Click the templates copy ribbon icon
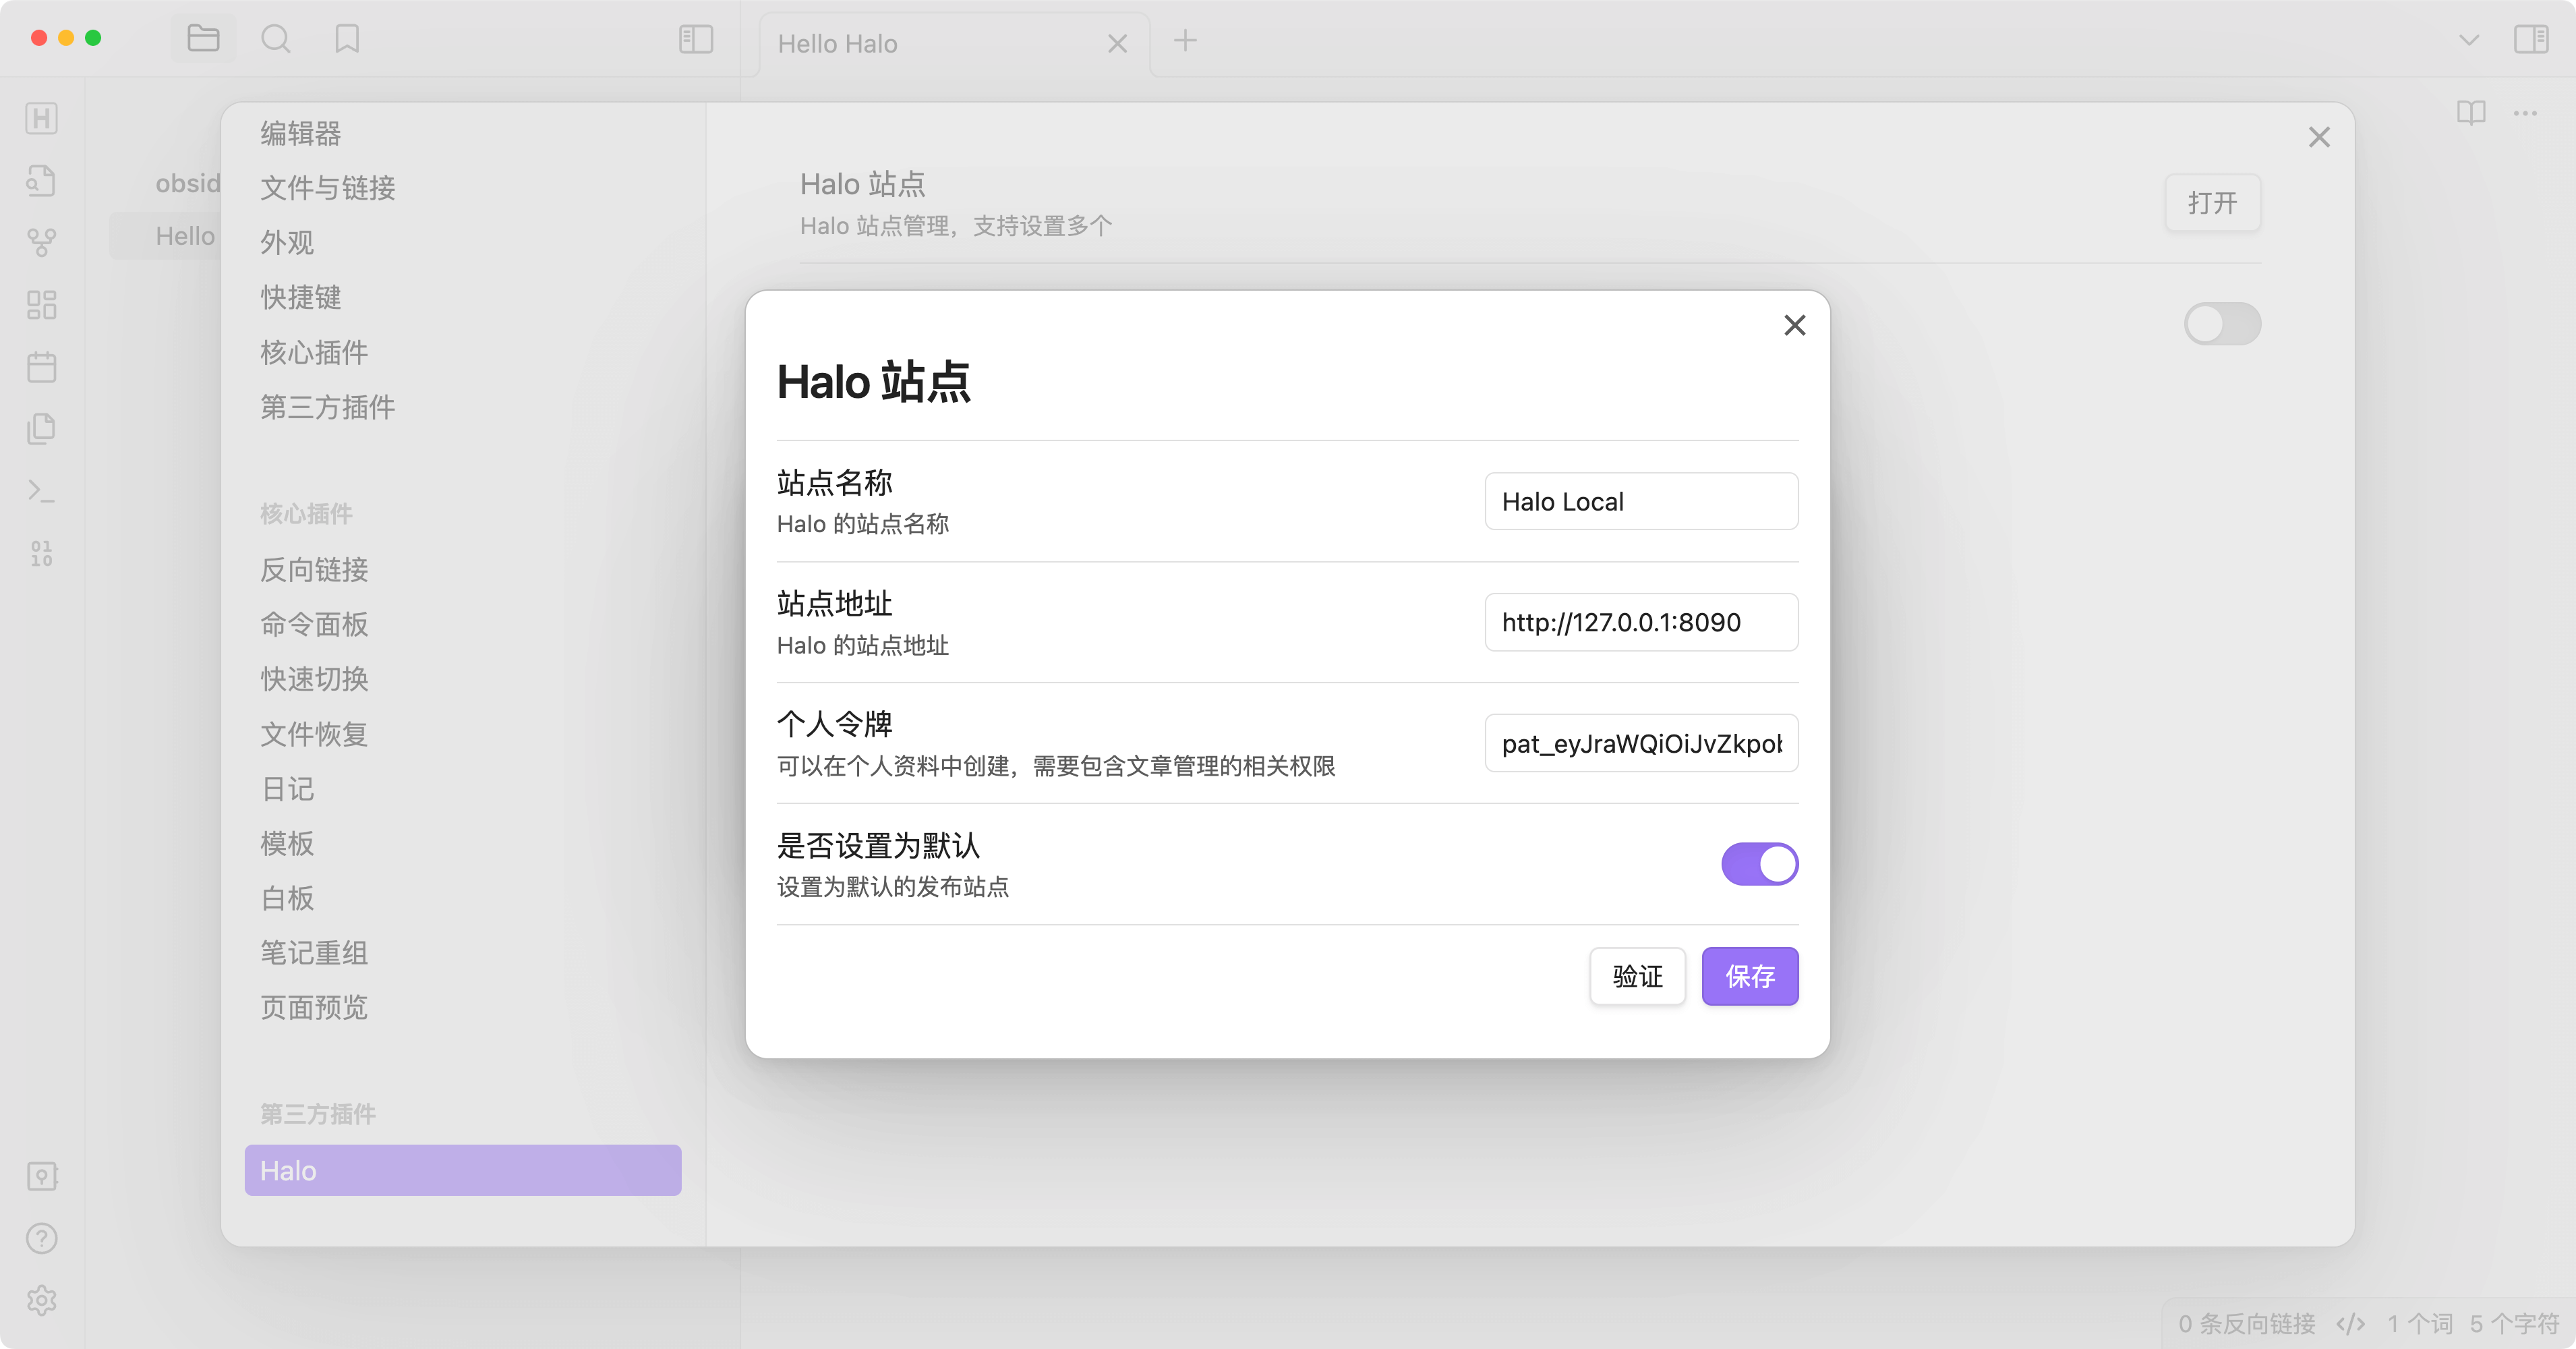2576x1349 pixels. (41, 429)
